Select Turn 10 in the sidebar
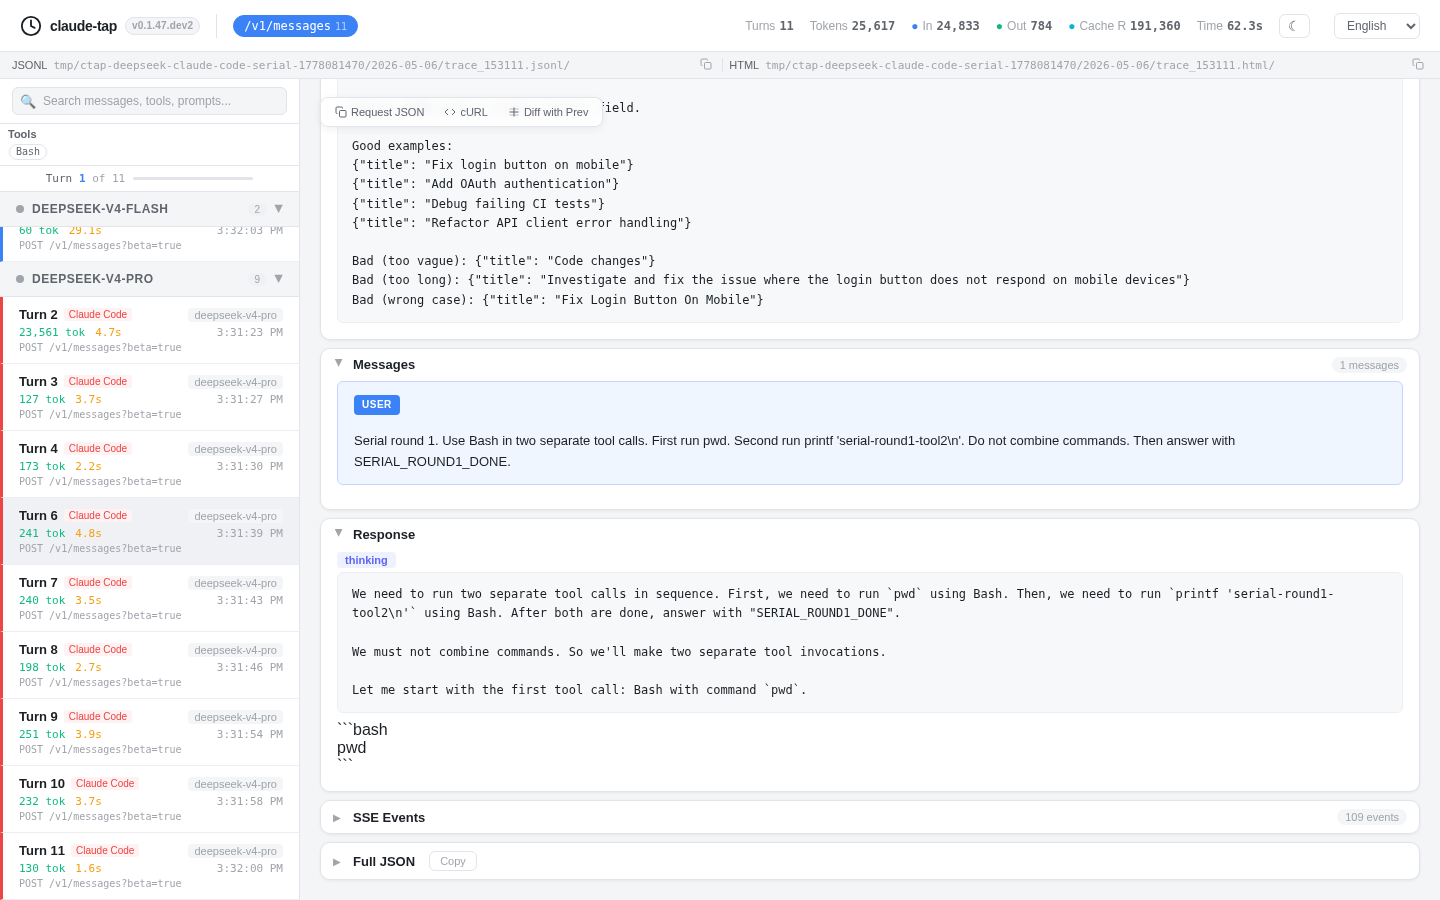The width and height of the screenshot is (1440, 900). [150, 799]
